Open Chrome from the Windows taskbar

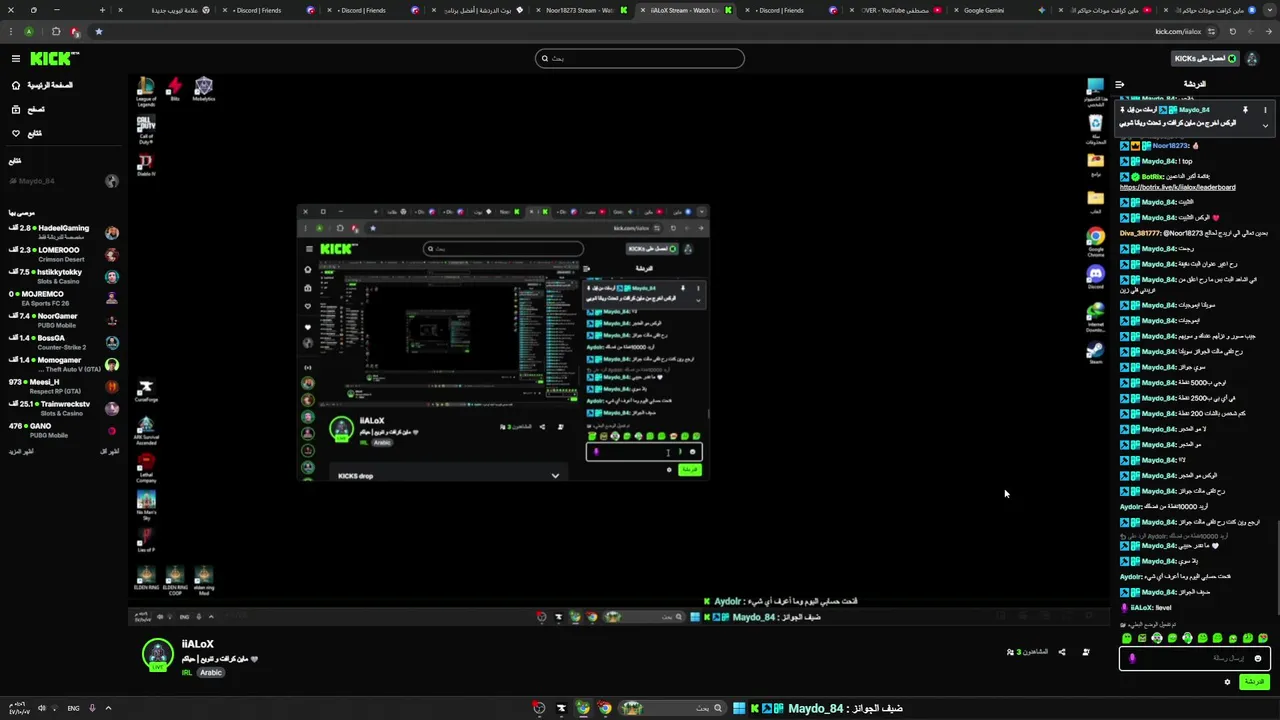[x=605, y=708]
